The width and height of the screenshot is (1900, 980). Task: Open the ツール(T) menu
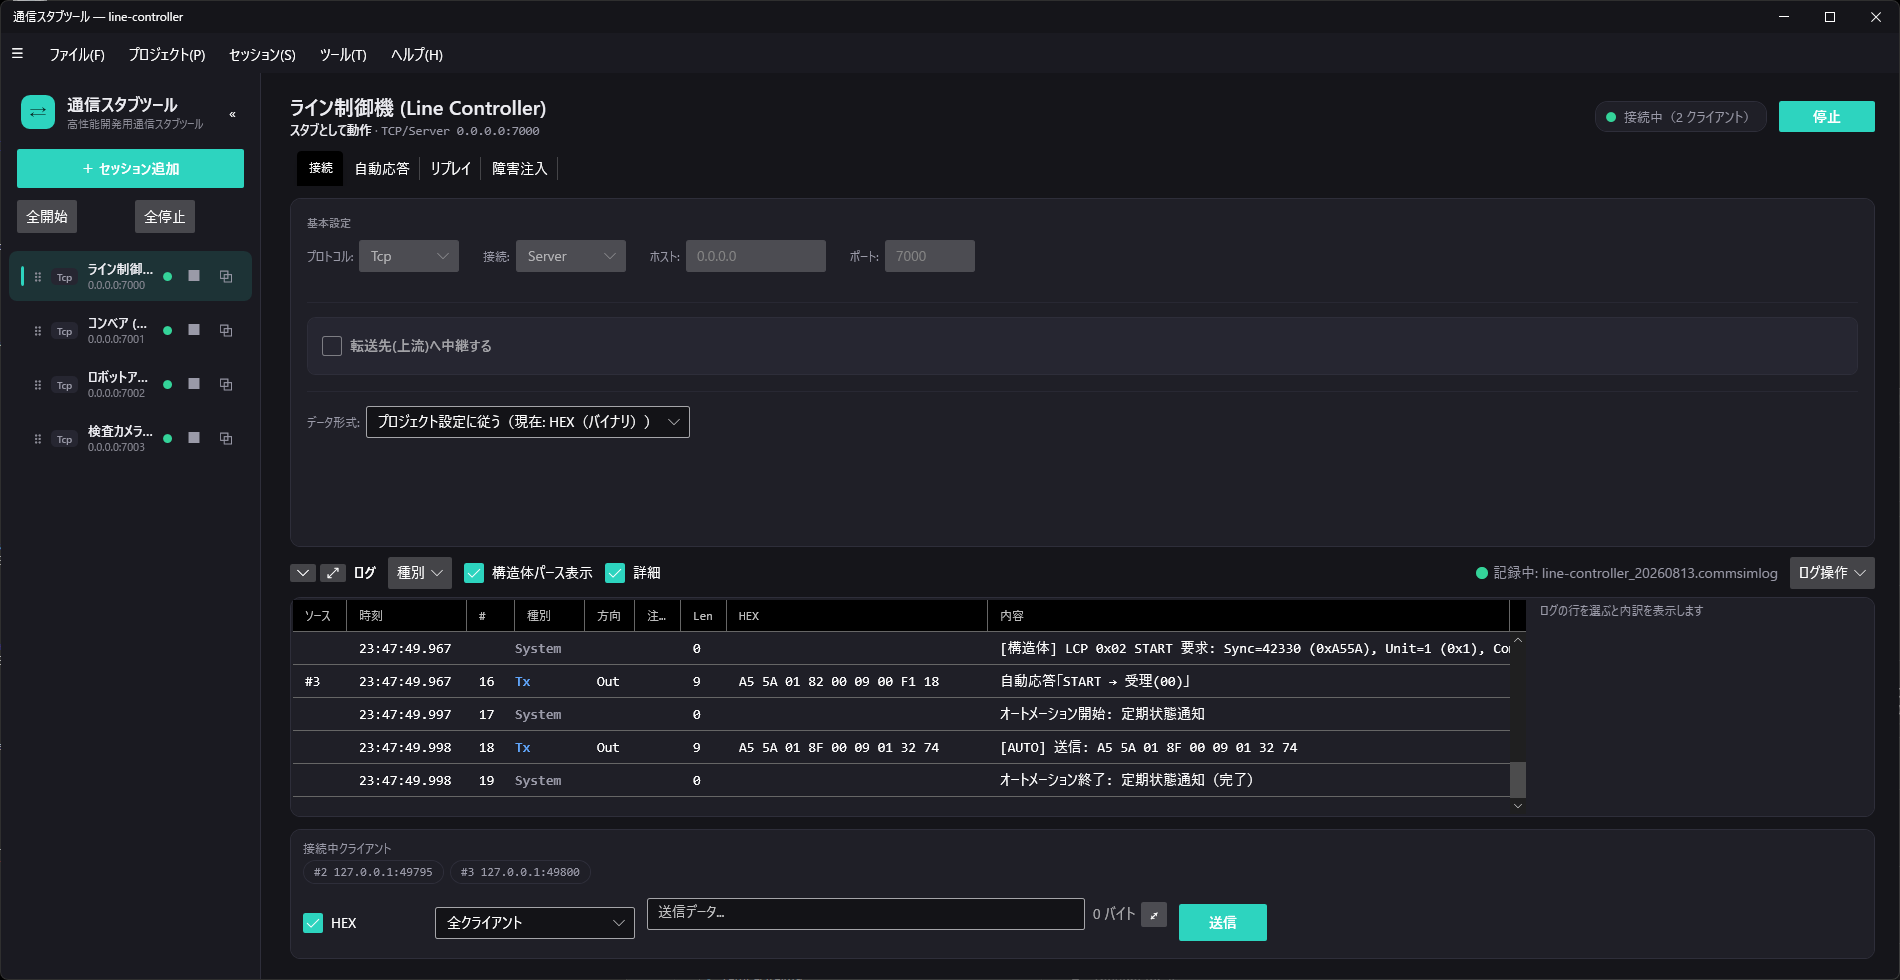point(343,54)
